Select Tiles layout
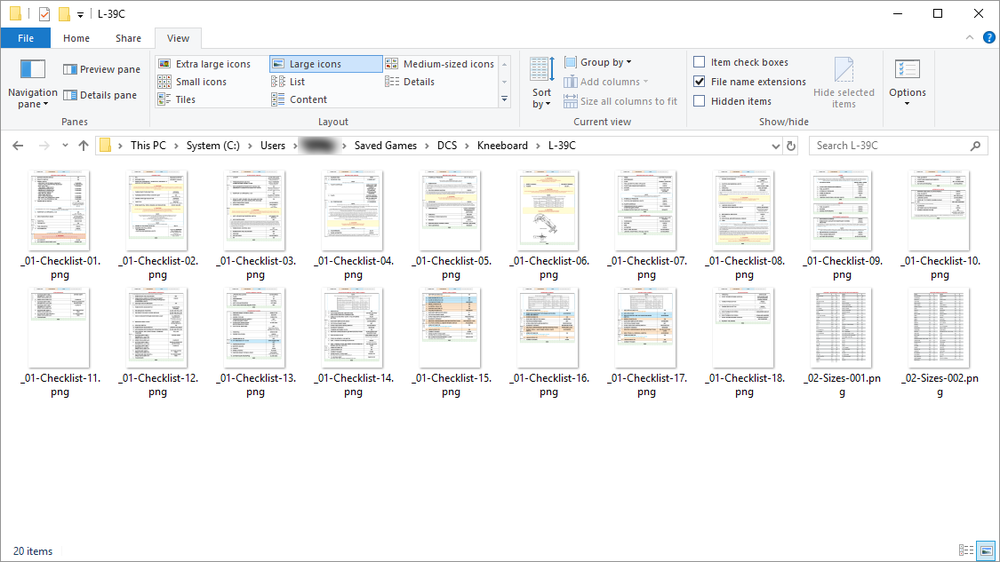 (x=177, y=100)
